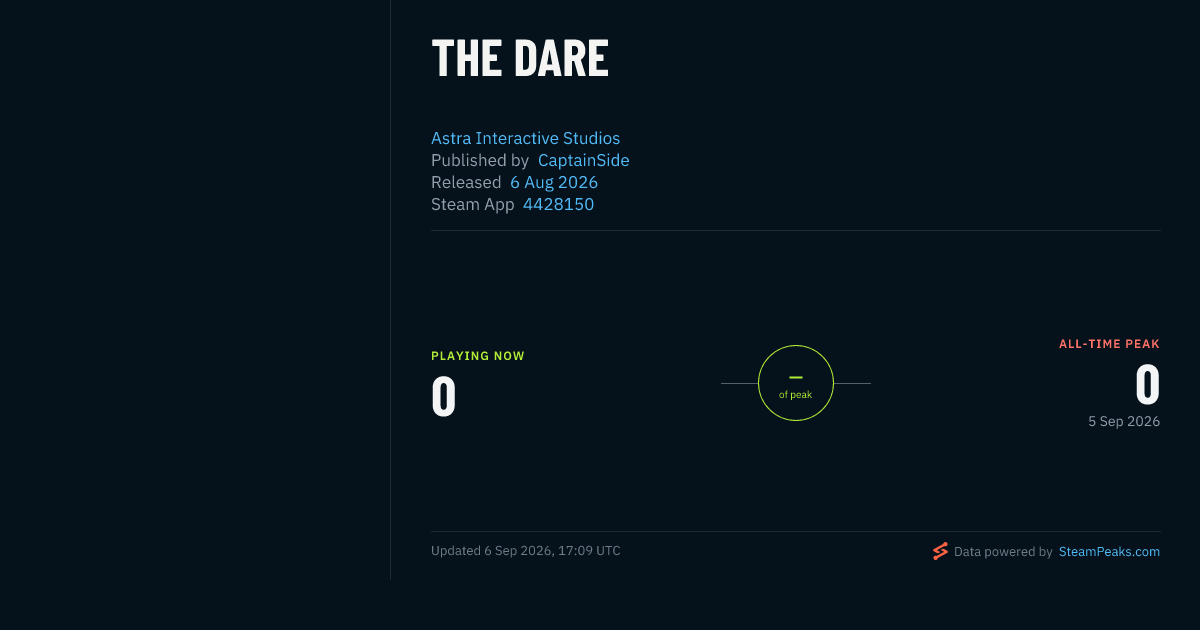Image resolution: width=1200 pixels, height=630 pixels.
Task: Click the Data powered by text
Action: (1003, 551)
